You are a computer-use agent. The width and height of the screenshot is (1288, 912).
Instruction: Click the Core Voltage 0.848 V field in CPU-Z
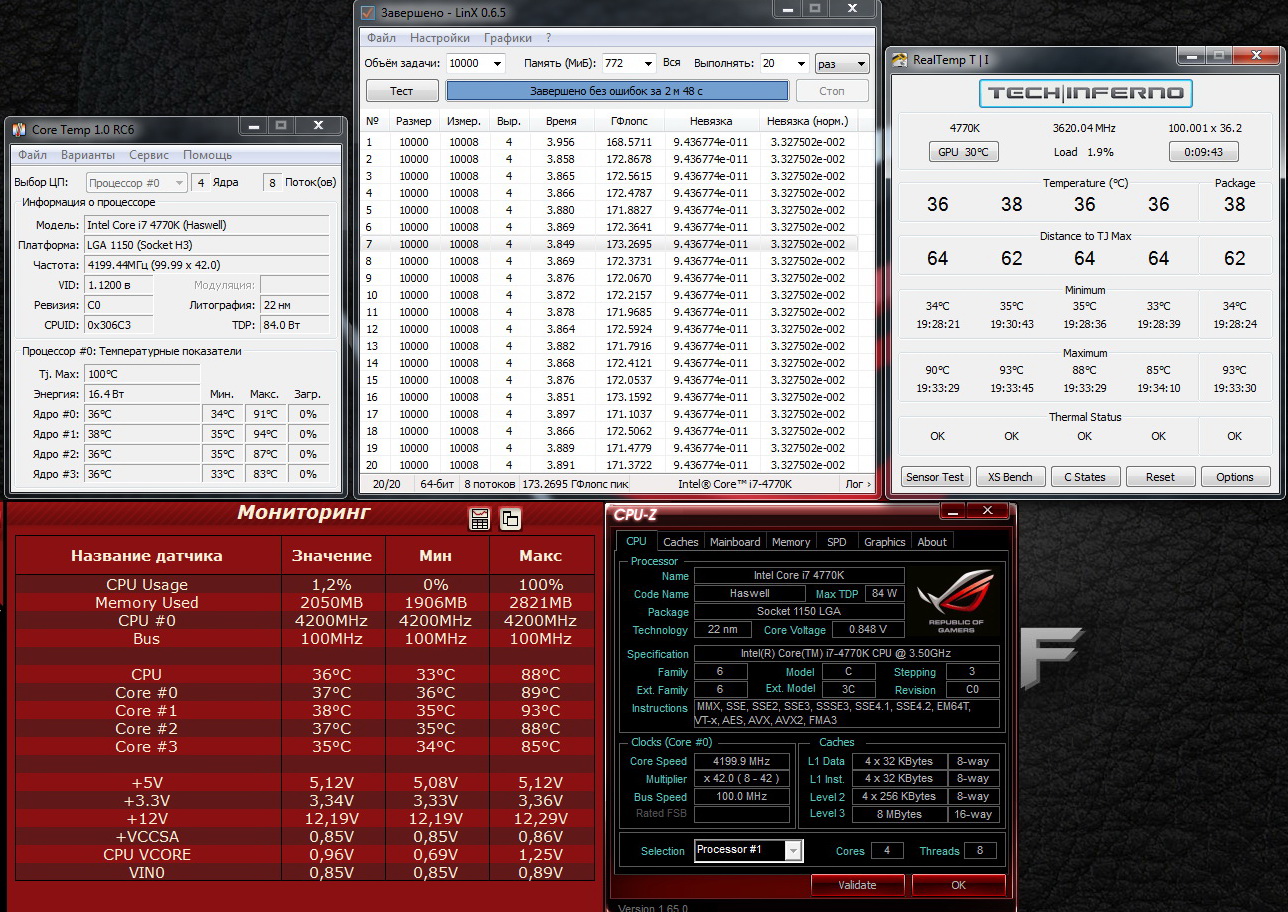(x=866, y=630)
